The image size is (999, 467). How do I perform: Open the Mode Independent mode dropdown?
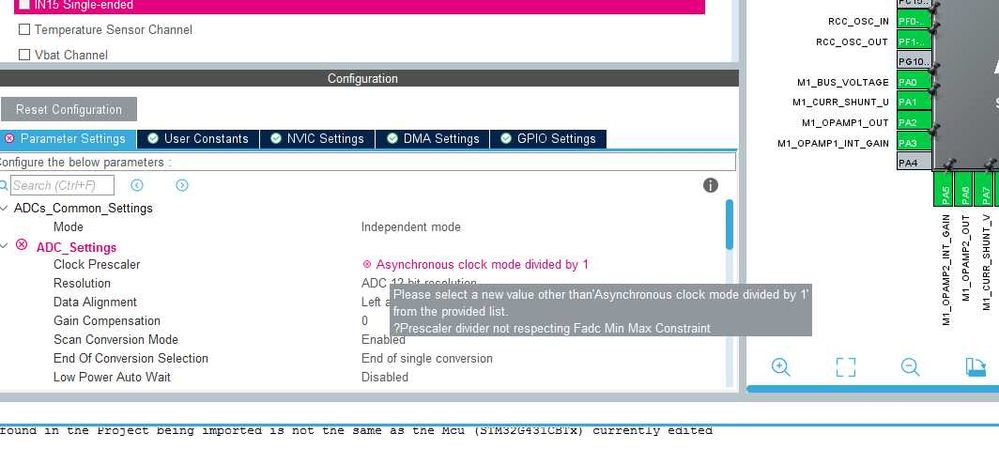tap(411, 227)
